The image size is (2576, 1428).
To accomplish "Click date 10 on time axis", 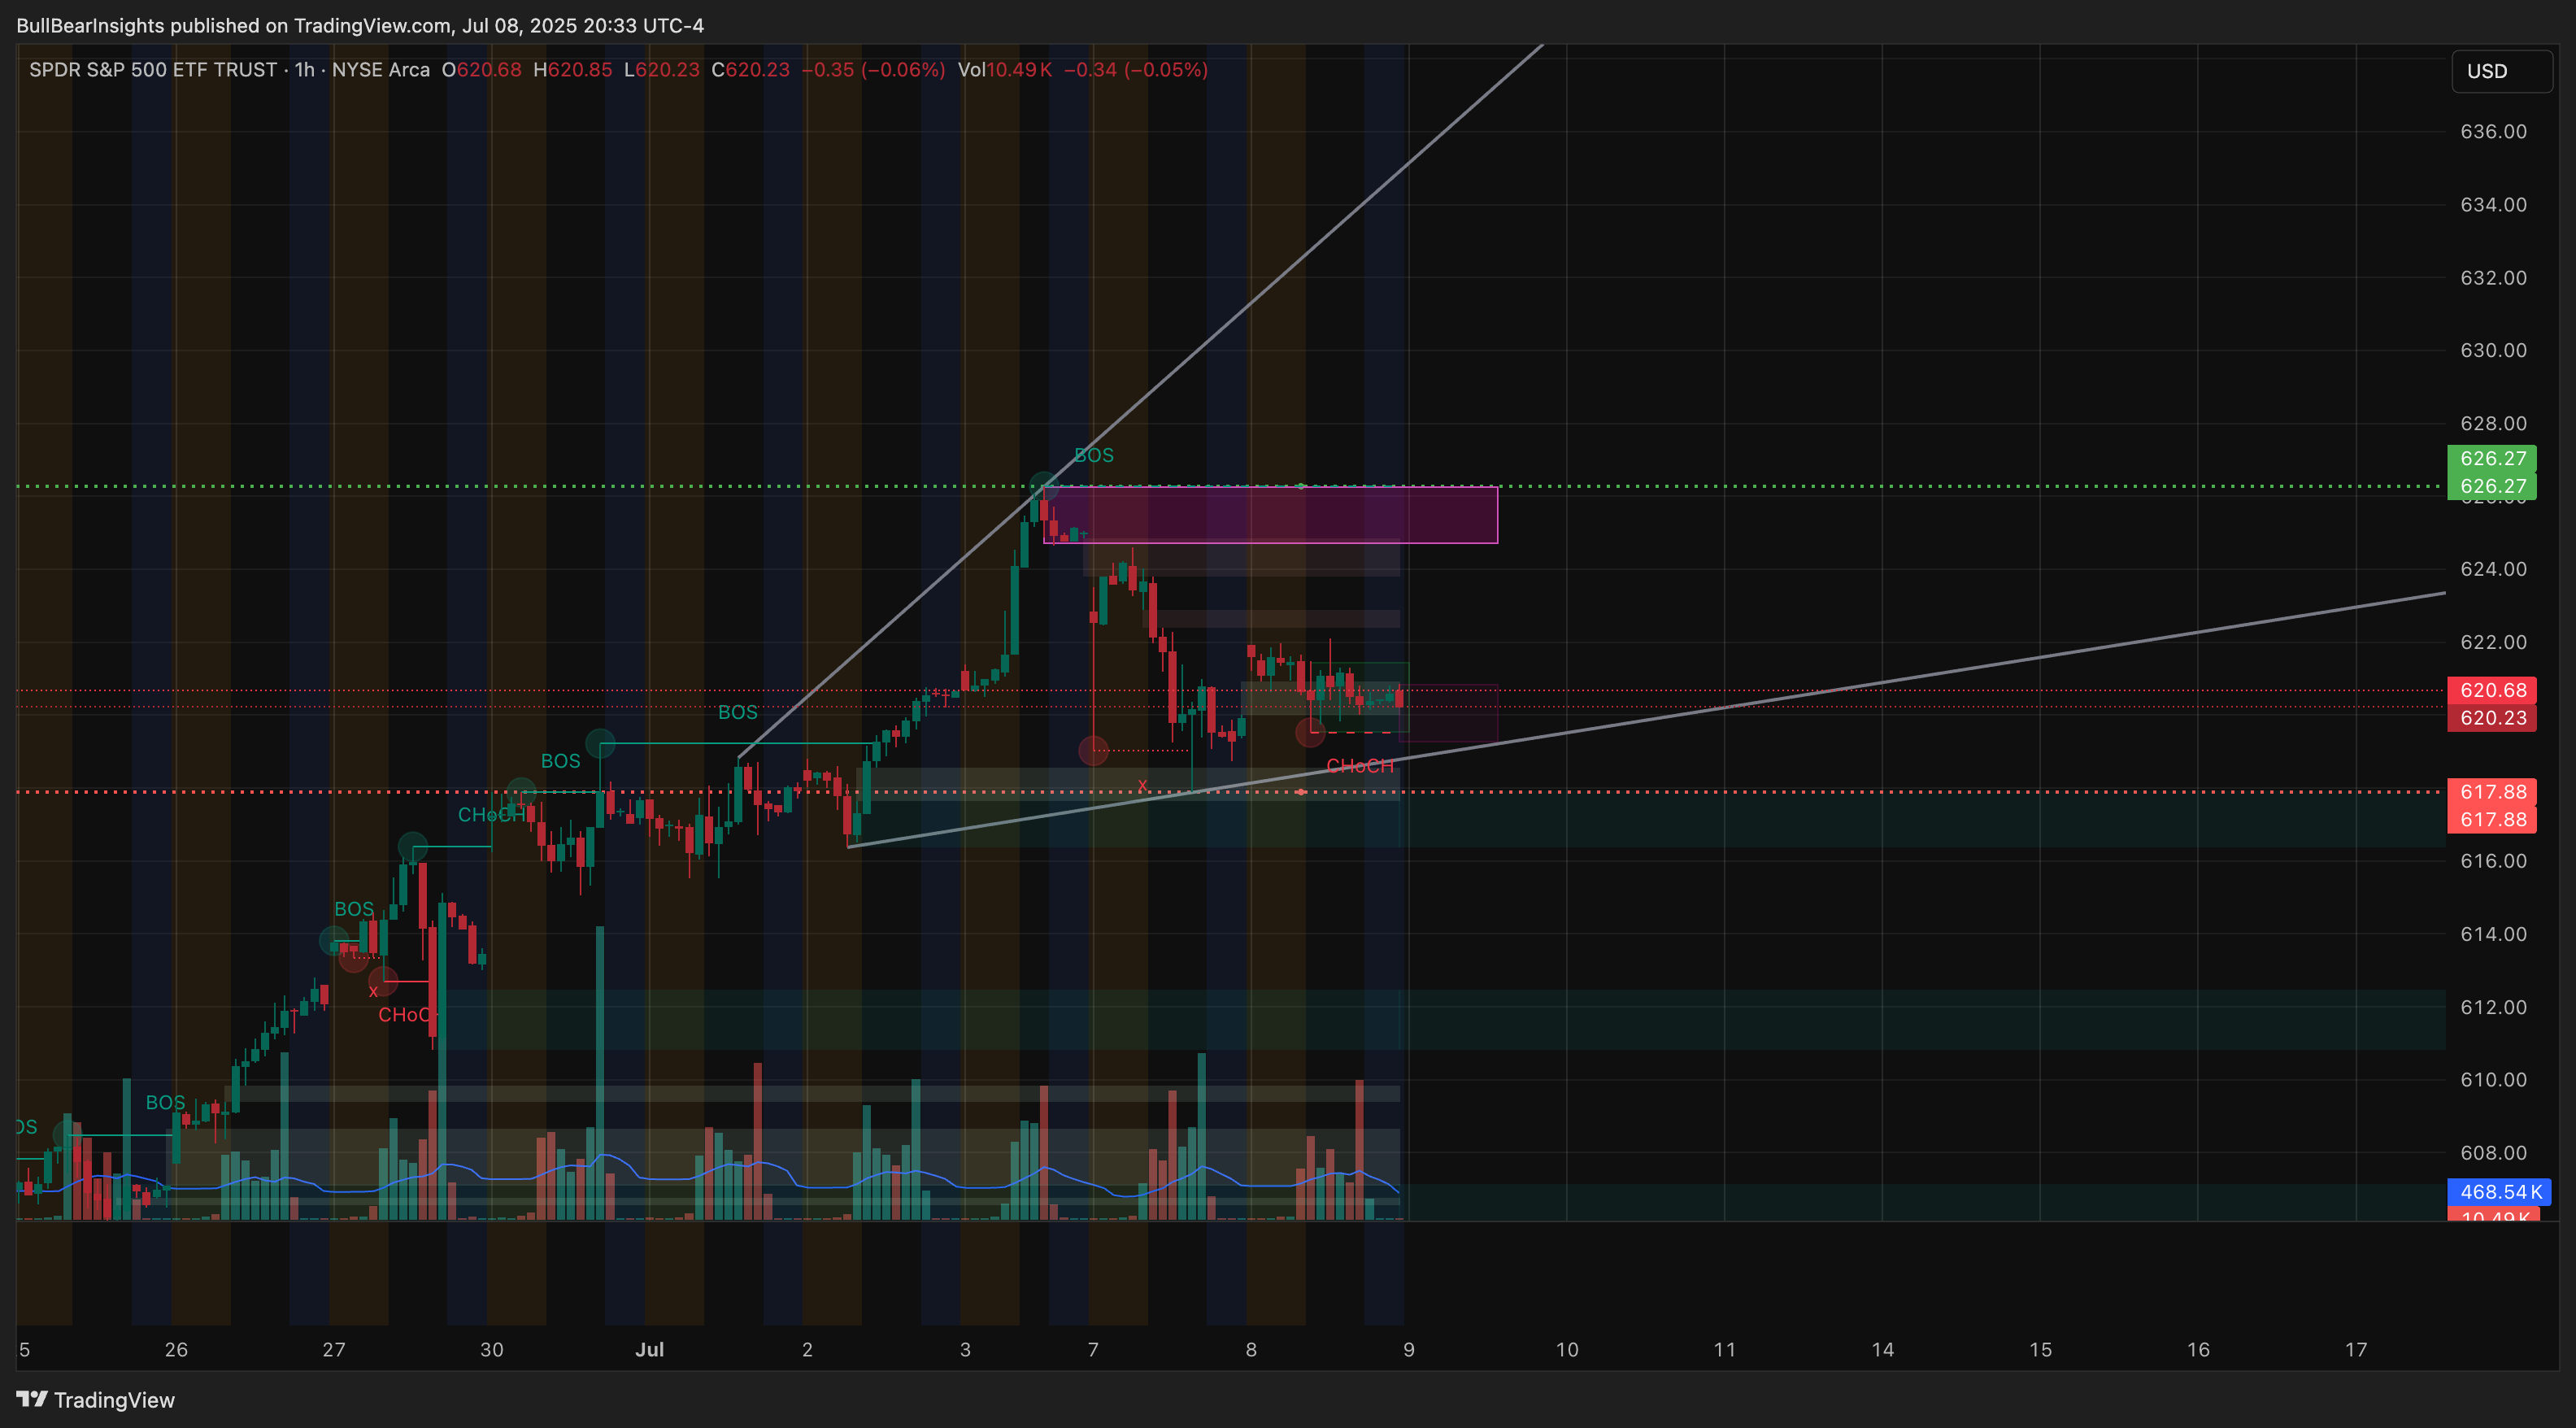I will coord(1567,1349).
